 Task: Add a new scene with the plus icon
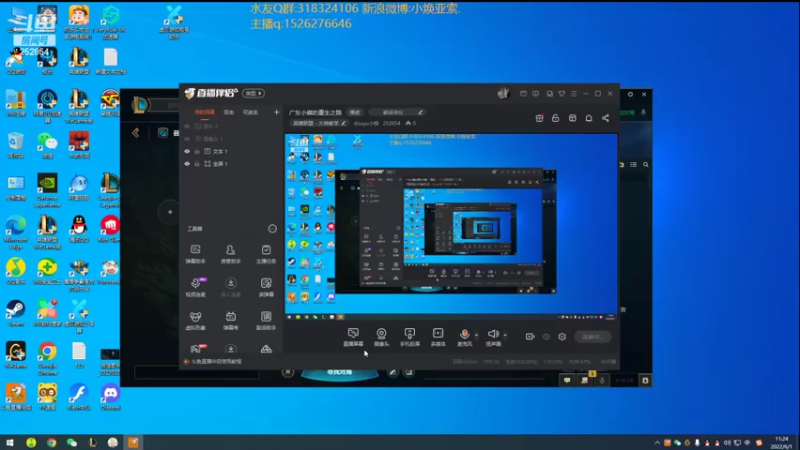pyautogui.click(x=277, y=112)
